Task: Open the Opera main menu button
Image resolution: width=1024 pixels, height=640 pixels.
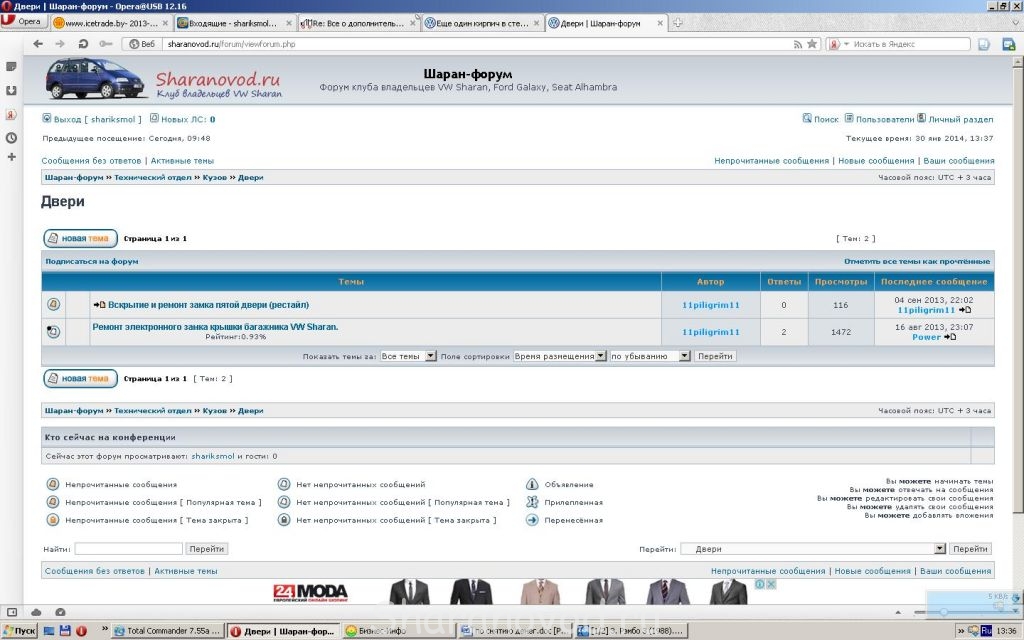Action: [24, 21]
